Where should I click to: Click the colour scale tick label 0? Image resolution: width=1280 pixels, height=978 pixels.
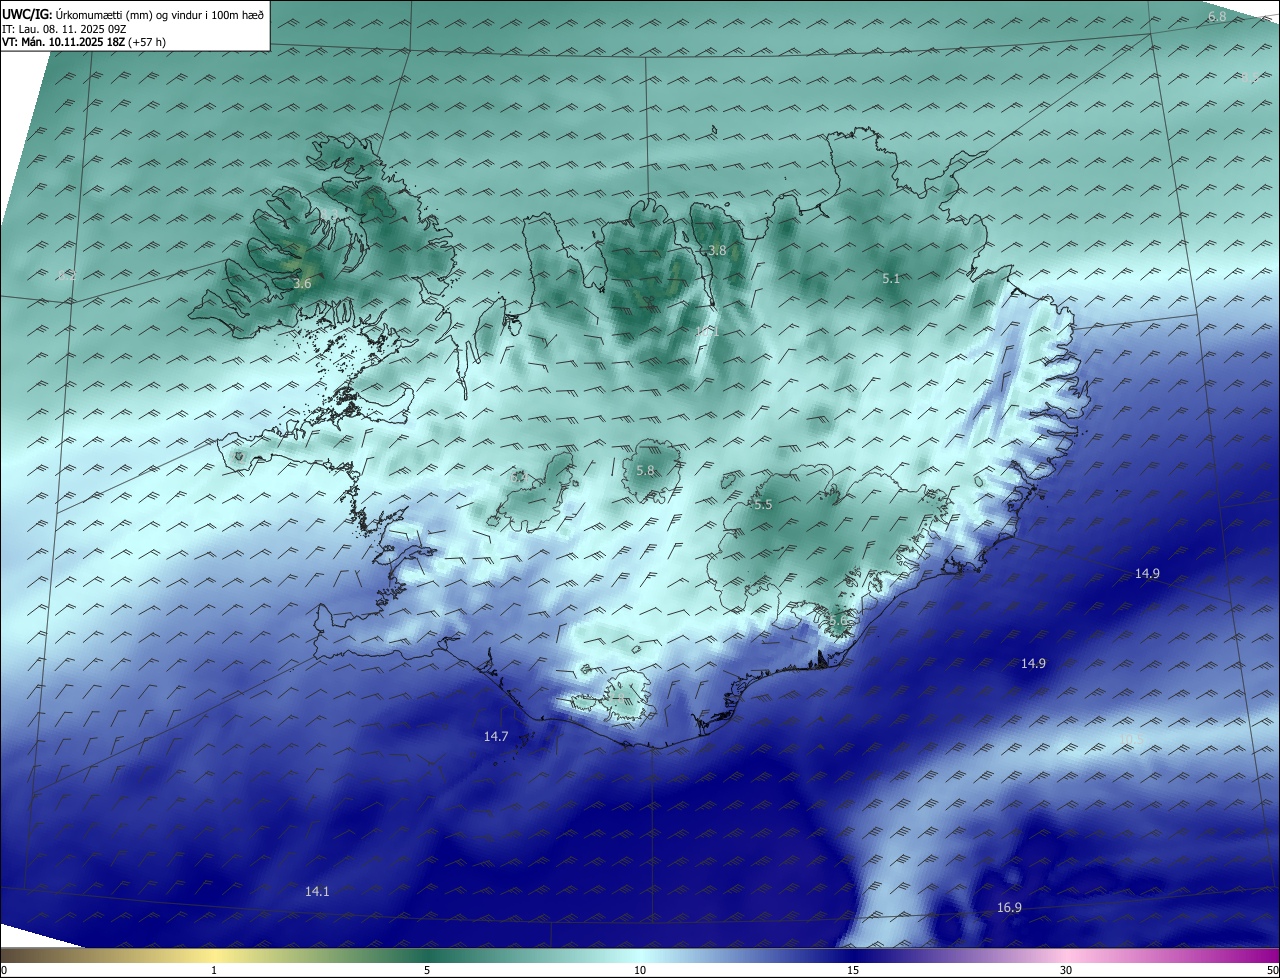click(x=4, y=970)
